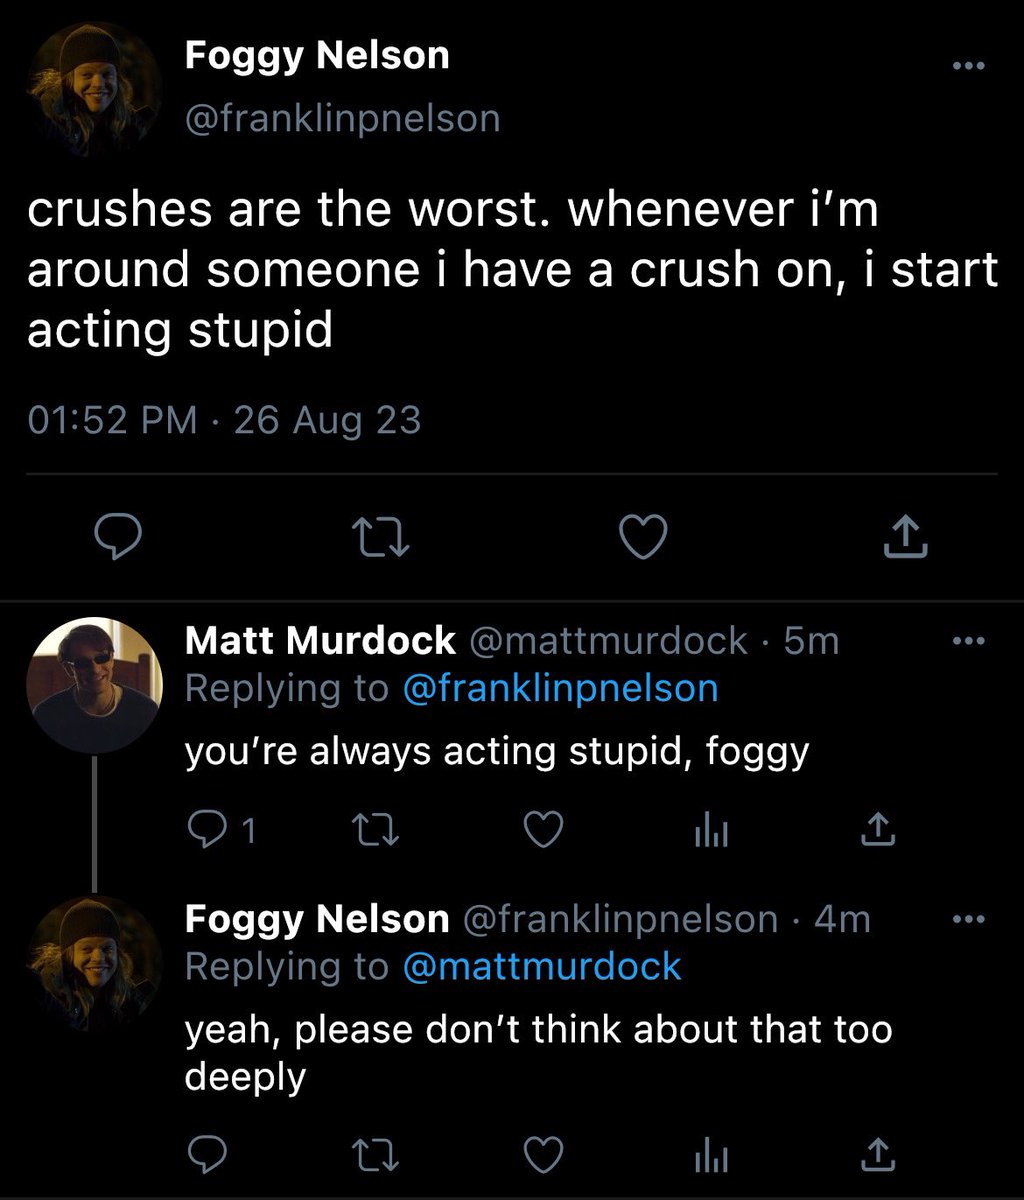View analytics for Foggy's last reply
The height and width of the screenshot is (1200, 1024).
coord(710,1155)
